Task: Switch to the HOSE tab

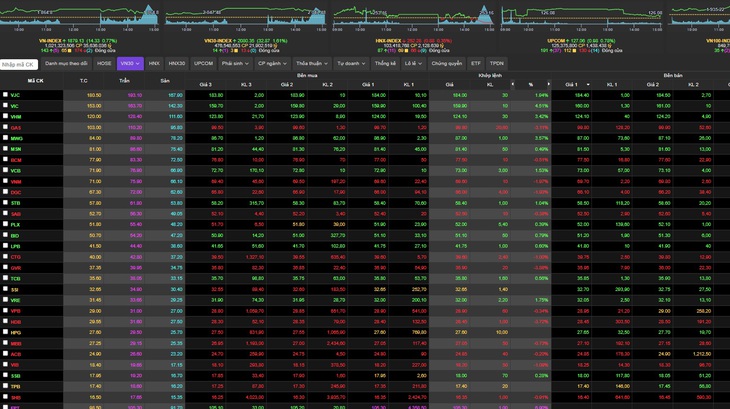Action: [104, 63]
